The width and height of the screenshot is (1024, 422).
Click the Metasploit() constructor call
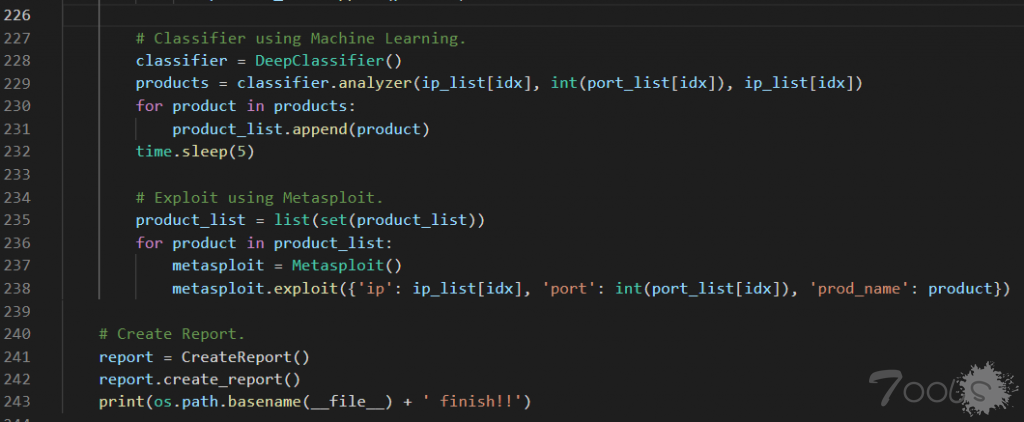[346, 265]
